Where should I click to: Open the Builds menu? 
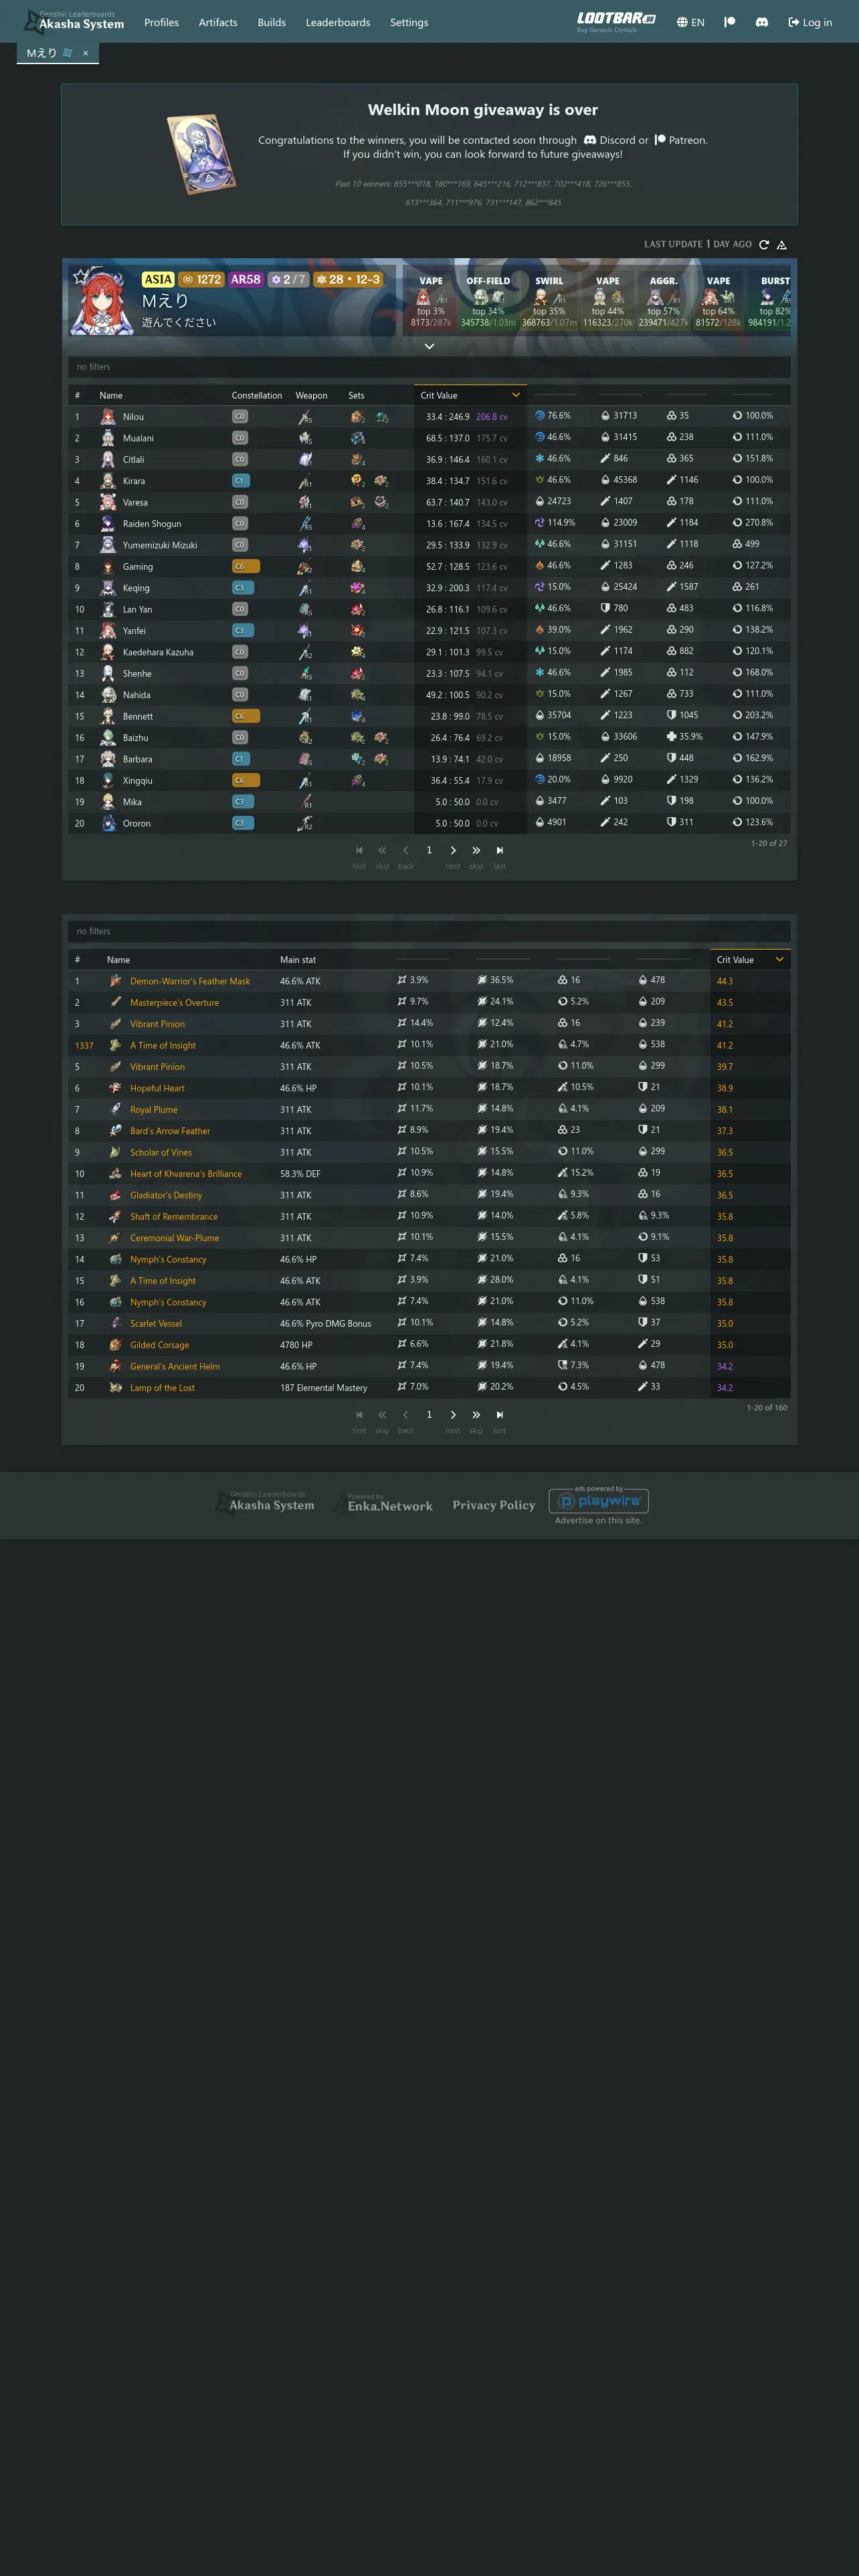click(271, 22)
